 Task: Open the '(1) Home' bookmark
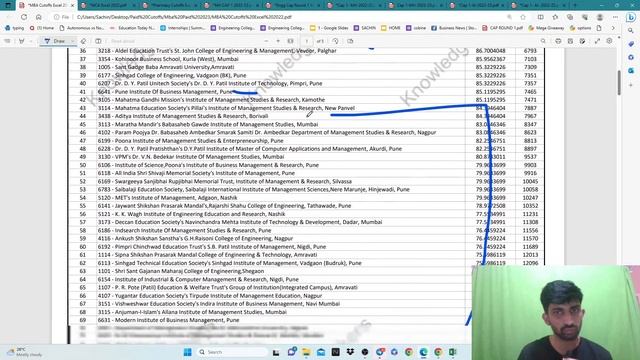(42, 28)
